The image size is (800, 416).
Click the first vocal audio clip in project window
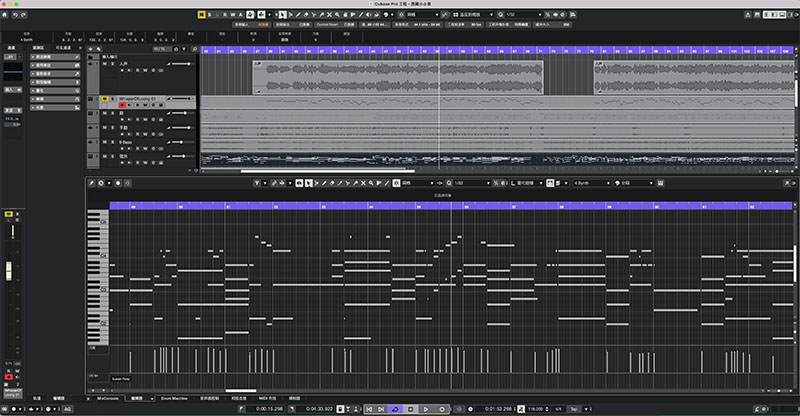pyautogui.click(x=398, y=78)
